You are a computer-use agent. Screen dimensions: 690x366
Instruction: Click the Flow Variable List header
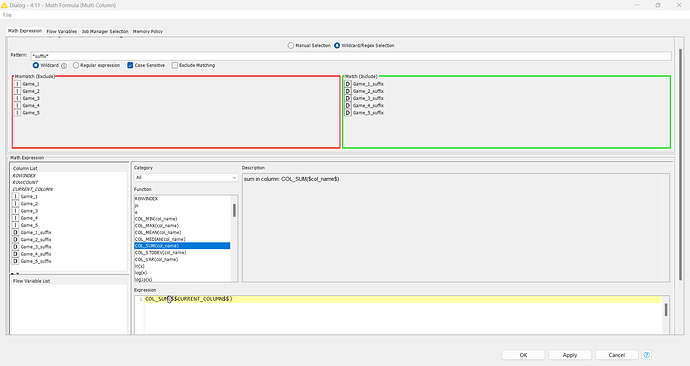tap(32, 281)
